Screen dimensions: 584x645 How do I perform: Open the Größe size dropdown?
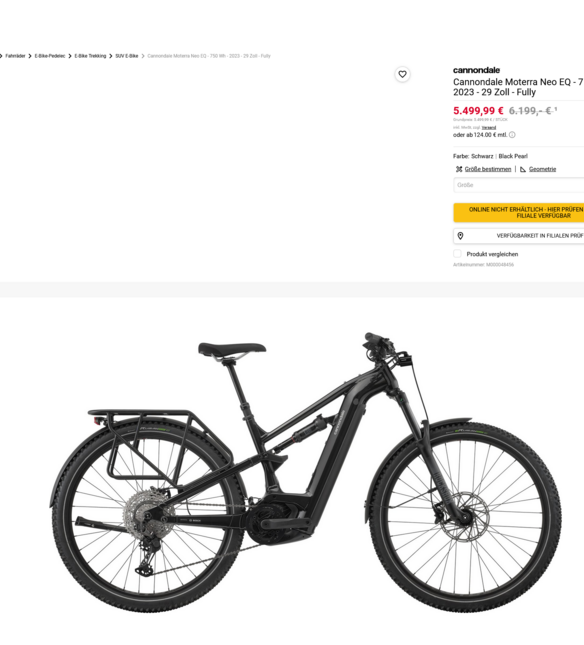(x=519, y=185)
